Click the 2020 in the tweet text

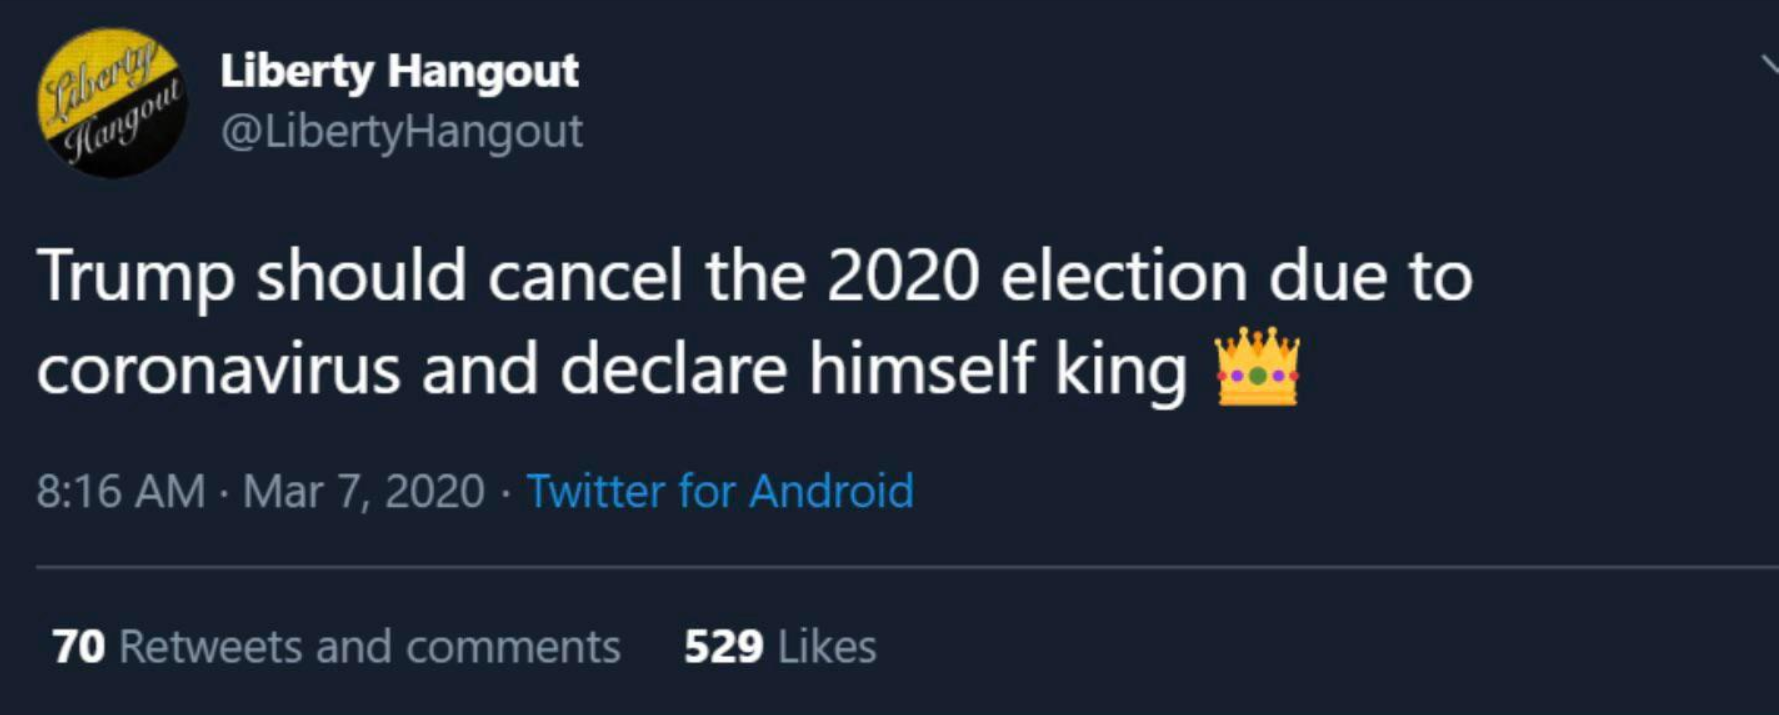(902, 277)
